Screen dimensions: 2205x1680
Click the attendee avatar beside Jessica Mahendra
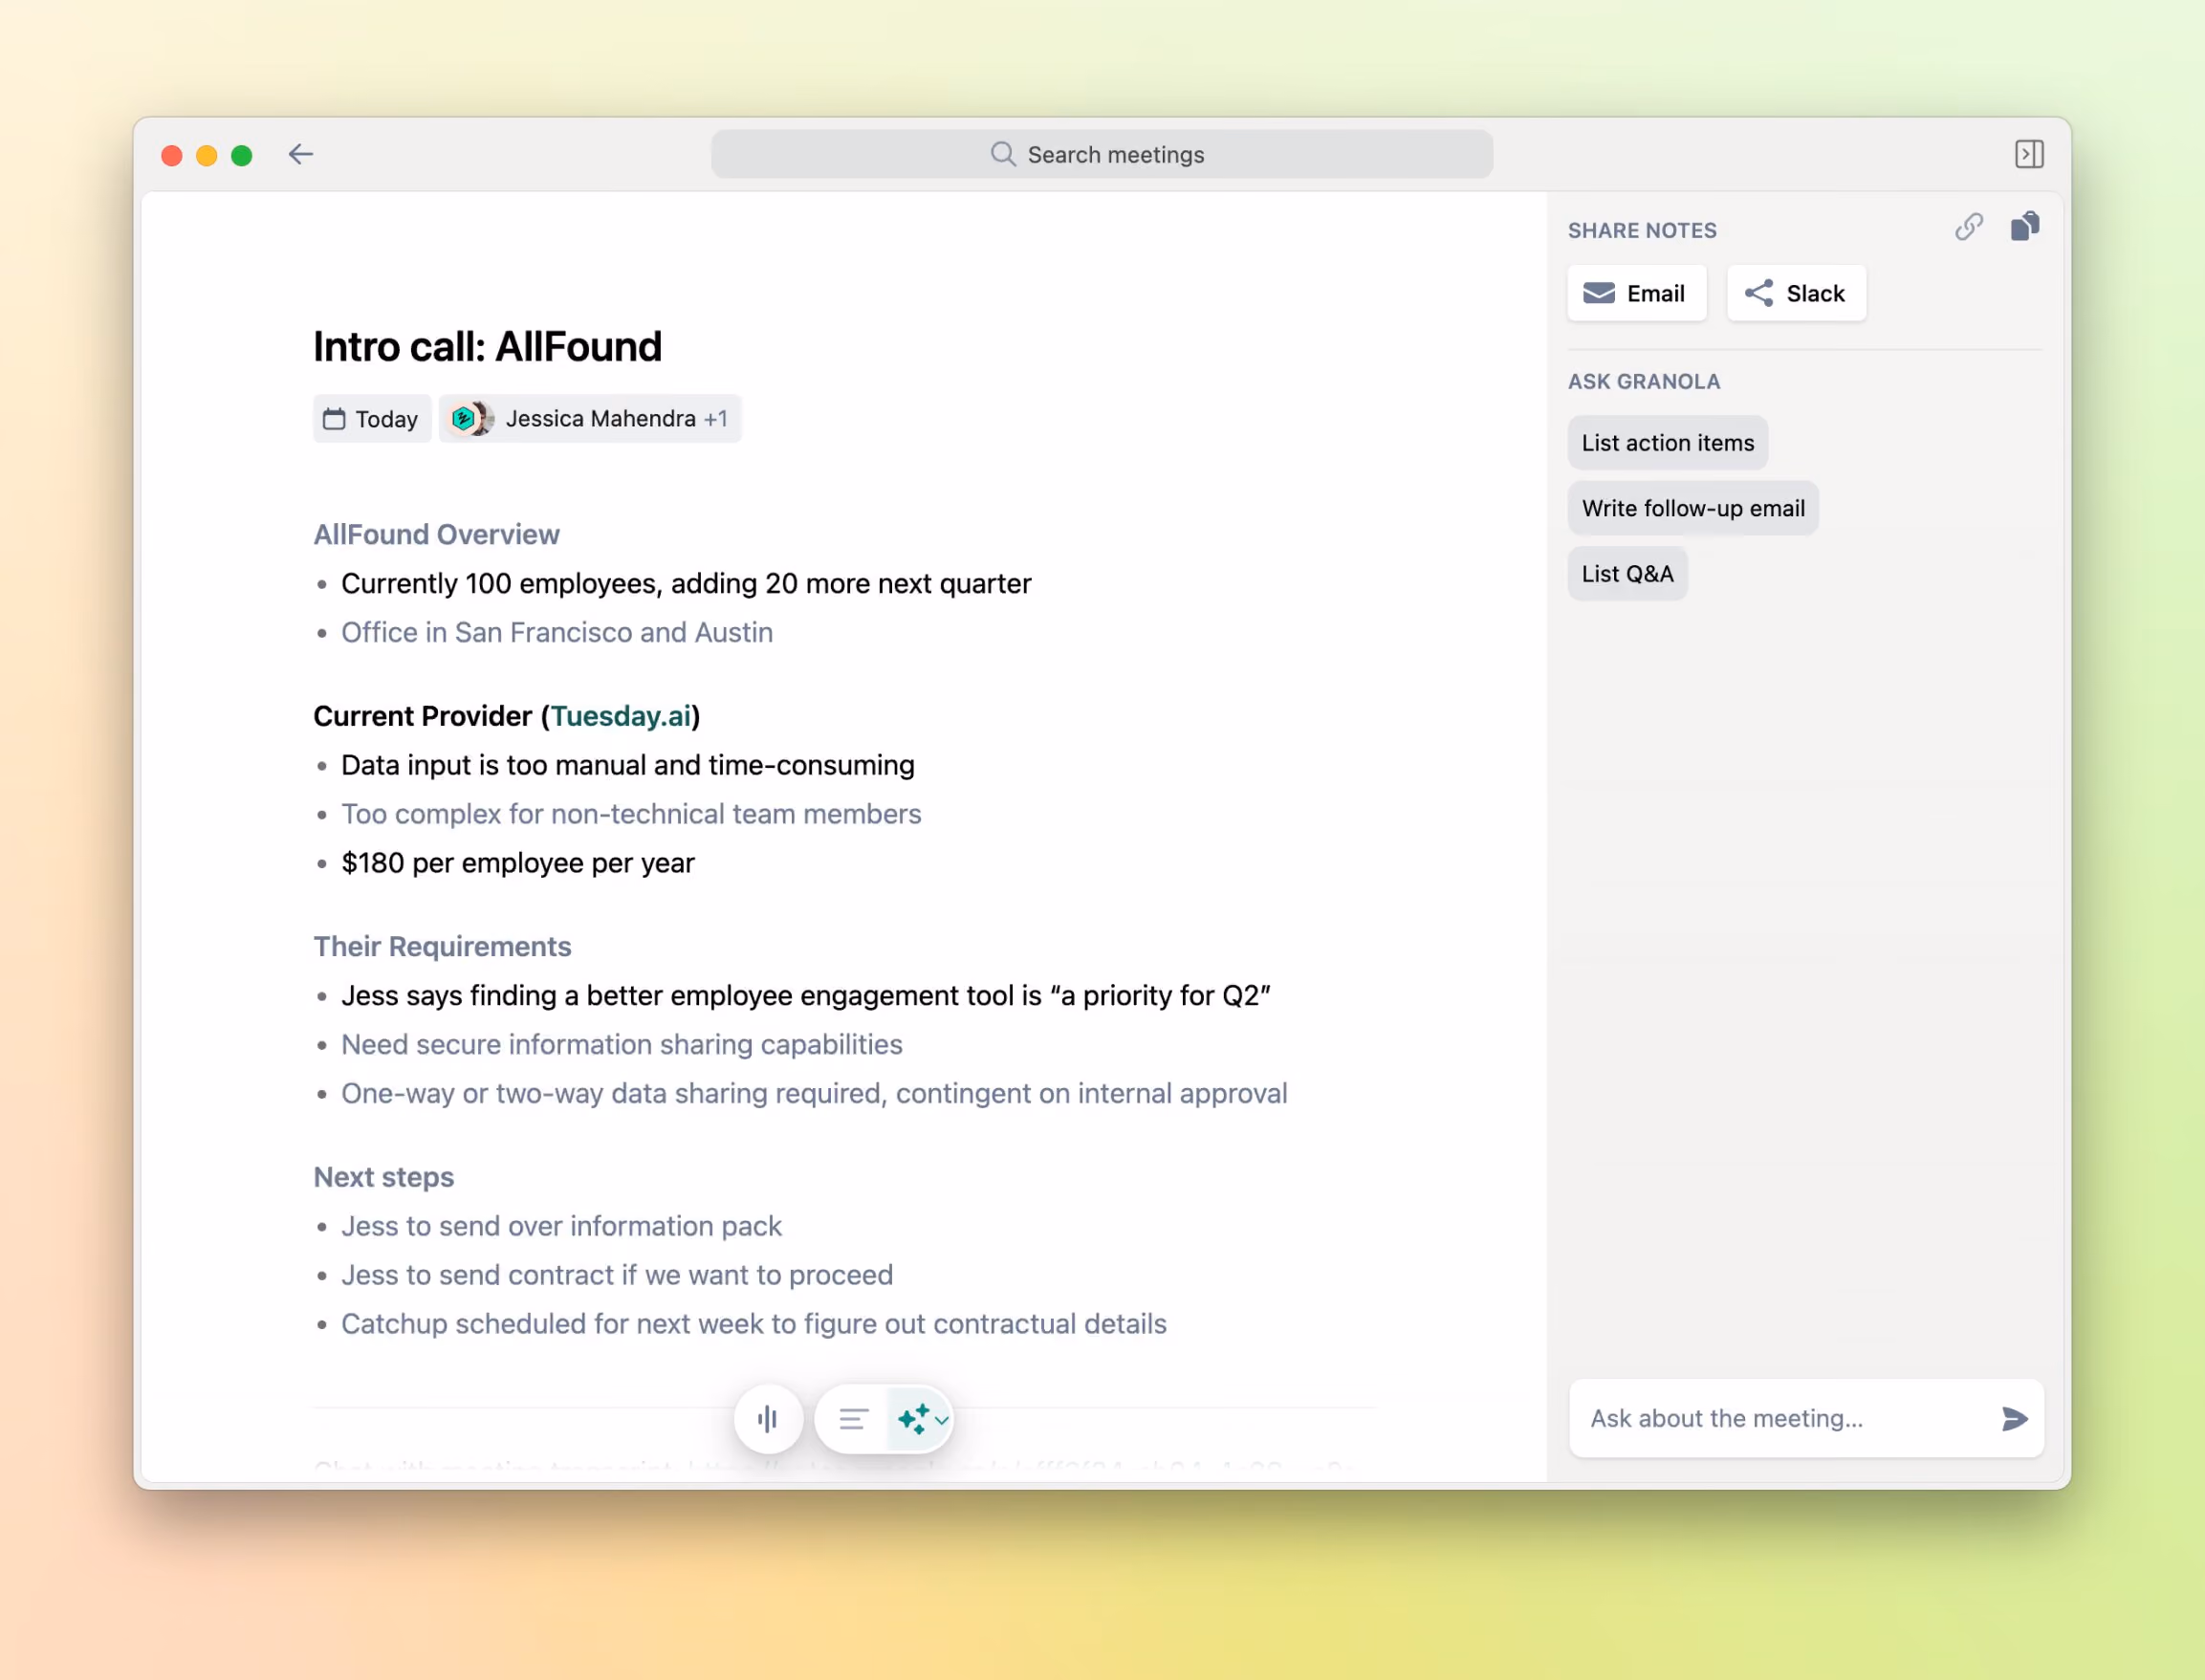pyautogui.click(x=471, y=419)
